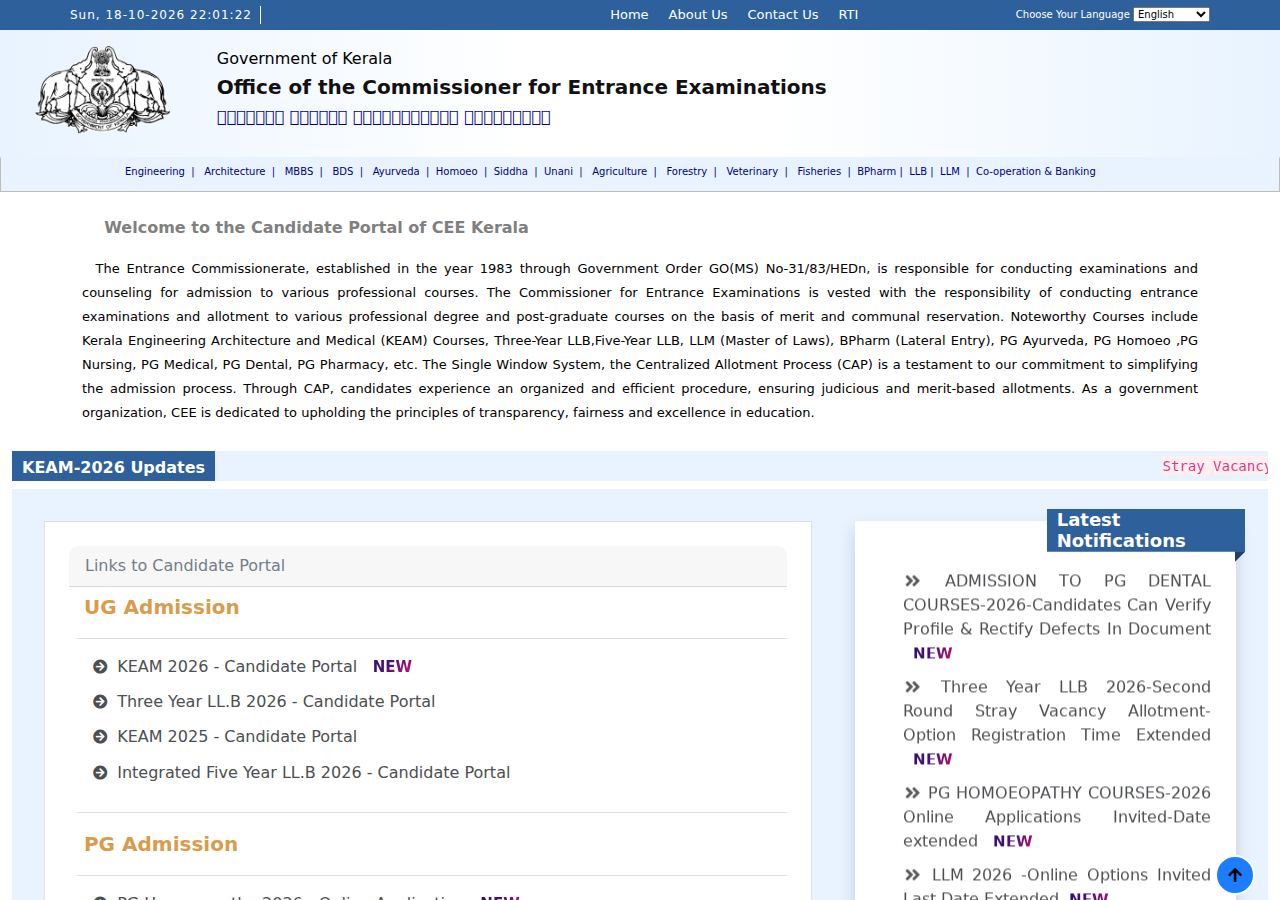The width and height of the screenshot is (1280, 900).
Task: Open the Forestry course link
Action: (687, 172)
